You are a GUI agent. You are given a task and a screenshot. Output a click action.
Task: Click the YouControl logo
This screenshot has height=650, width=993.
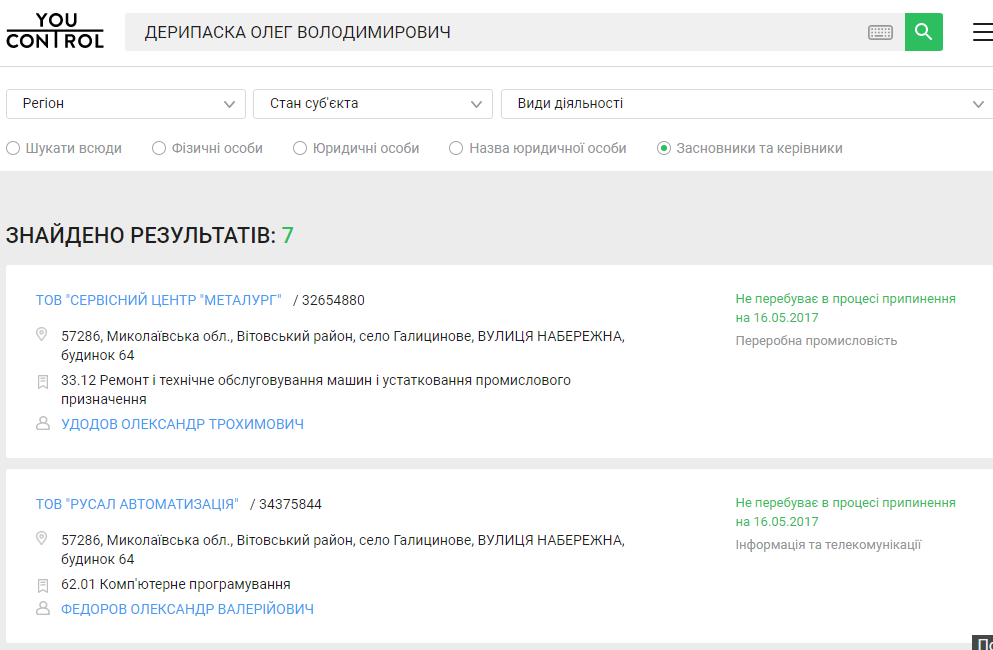click(55, 31)
